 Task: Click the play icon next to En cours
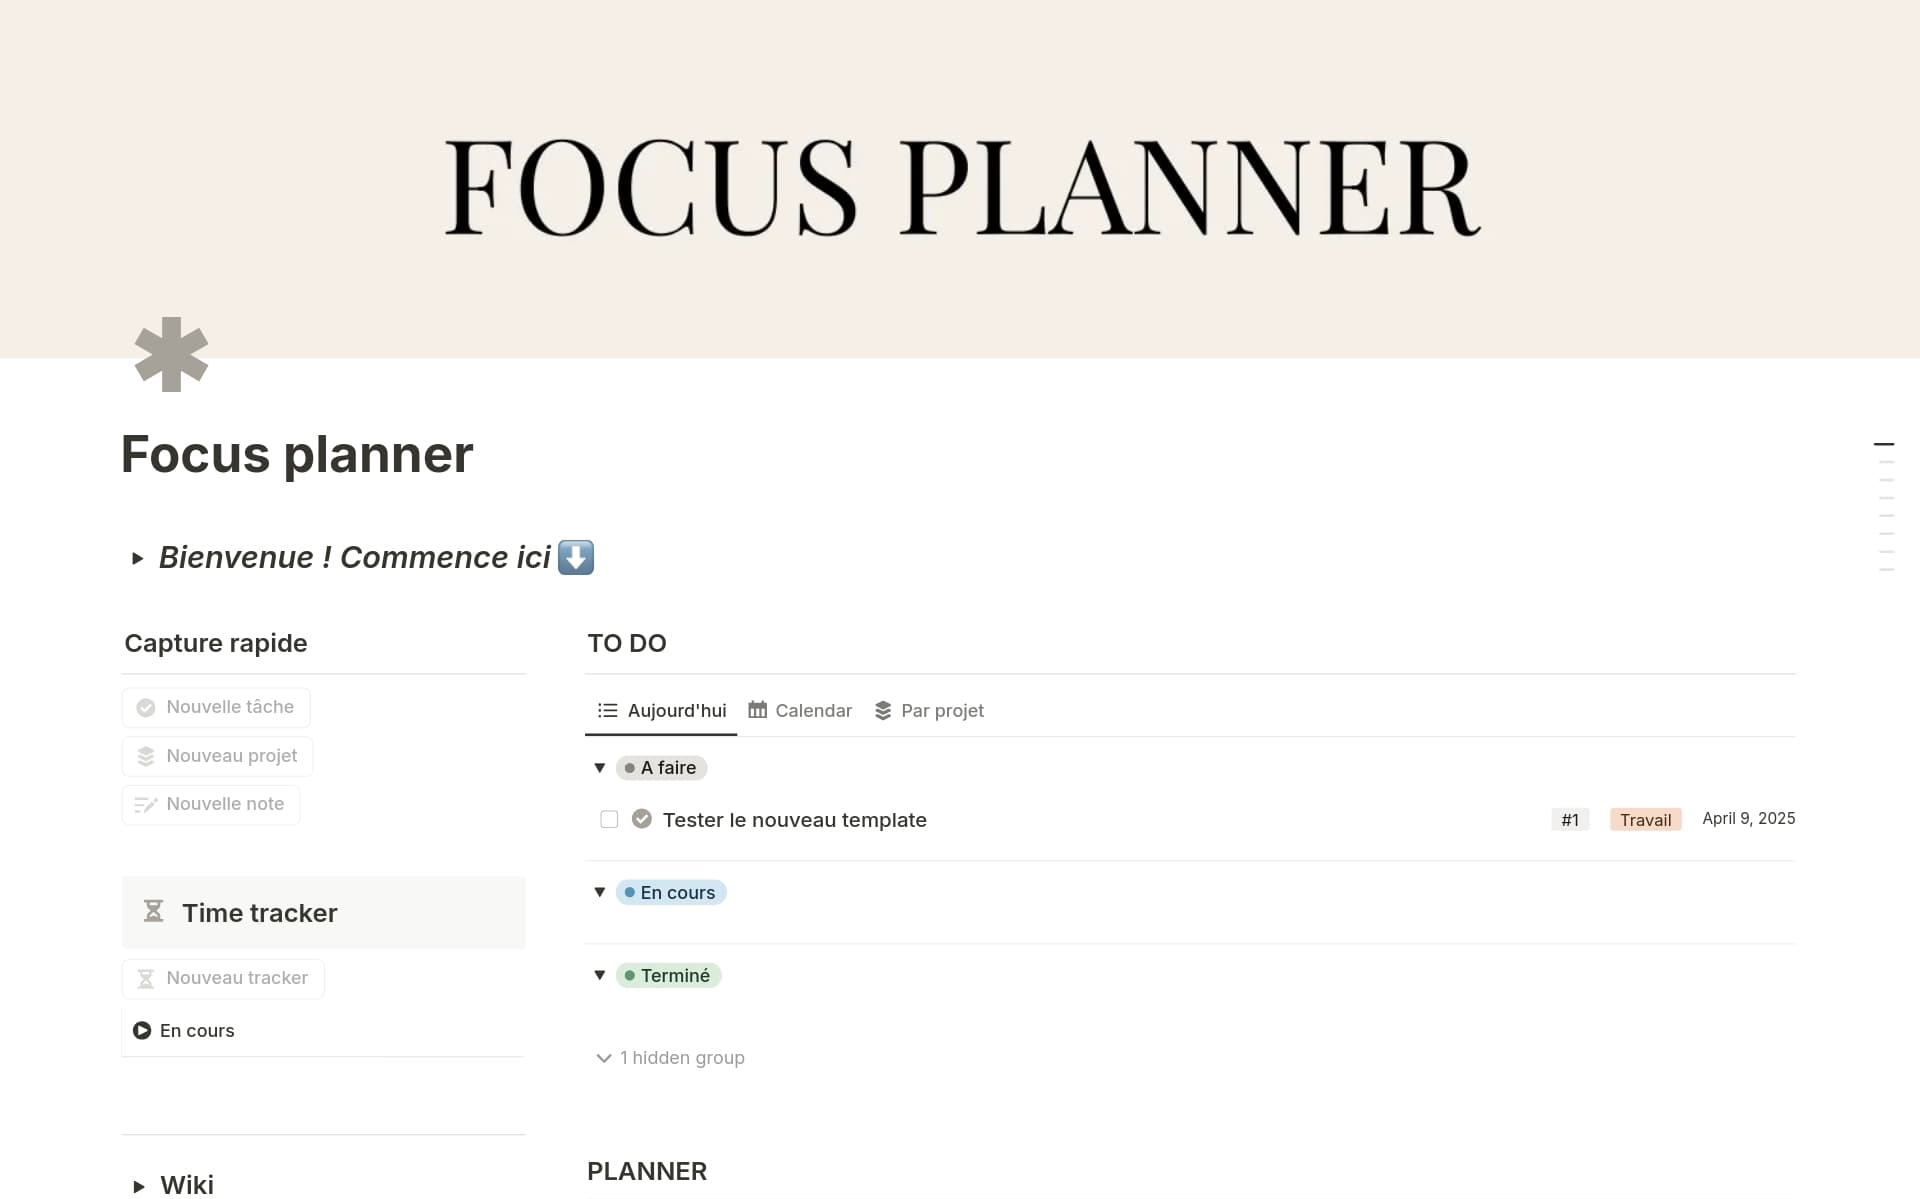click(x=142, y=1031)
